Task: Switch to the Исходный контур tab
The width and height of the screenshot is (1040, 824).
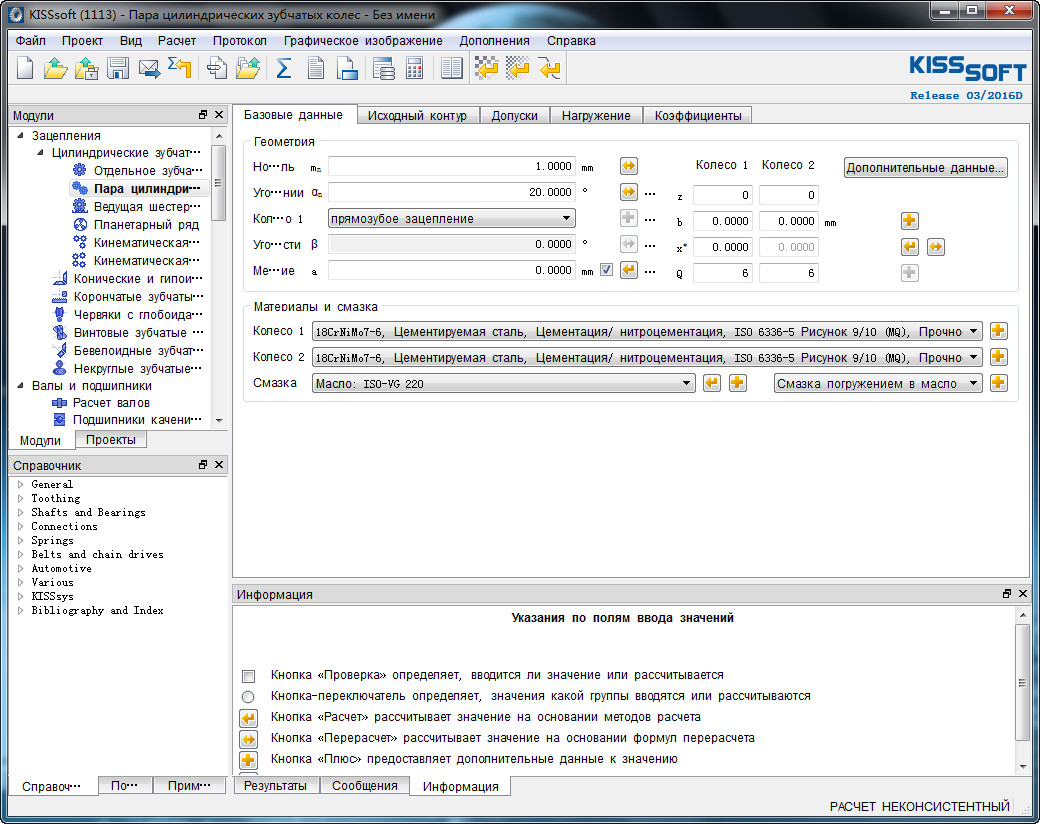Action: [x=417, y=115]
